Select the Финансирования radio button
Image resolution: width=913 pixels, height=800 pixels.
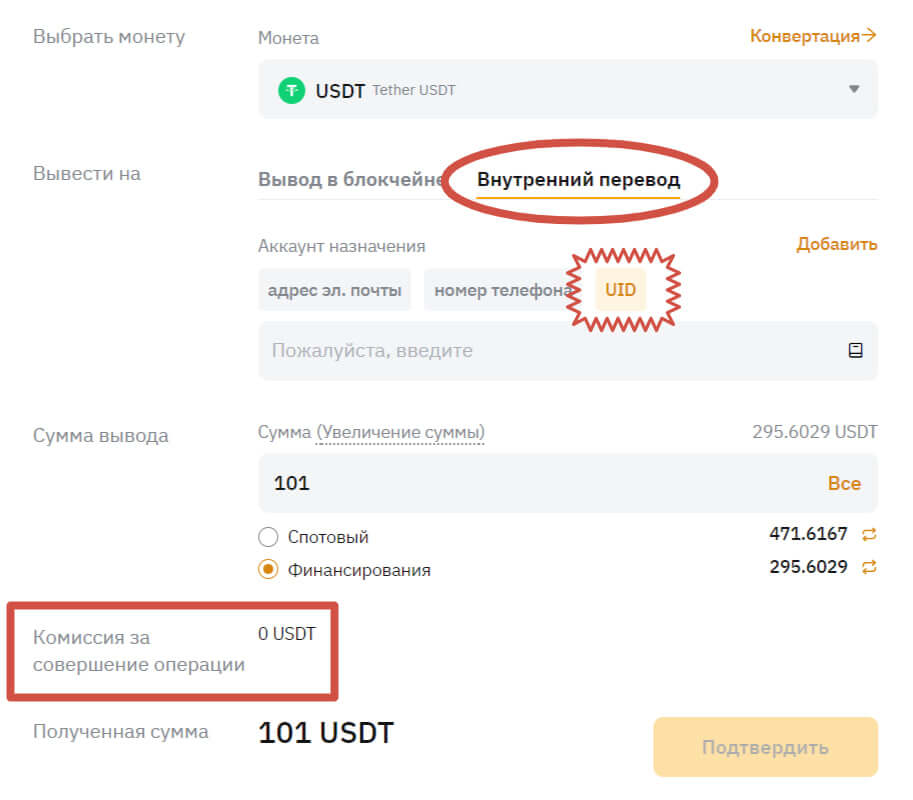point(268,569)
